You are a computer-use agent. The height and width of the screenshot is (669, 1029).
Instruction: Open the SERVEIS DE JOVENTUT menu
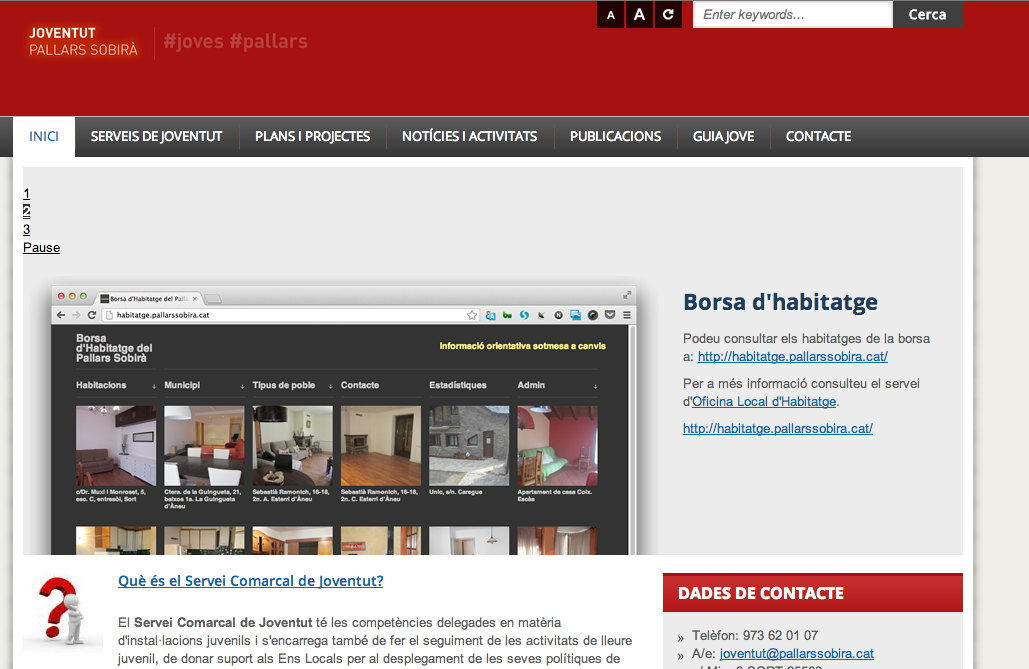pyautogui.click(x=156, y=137)
